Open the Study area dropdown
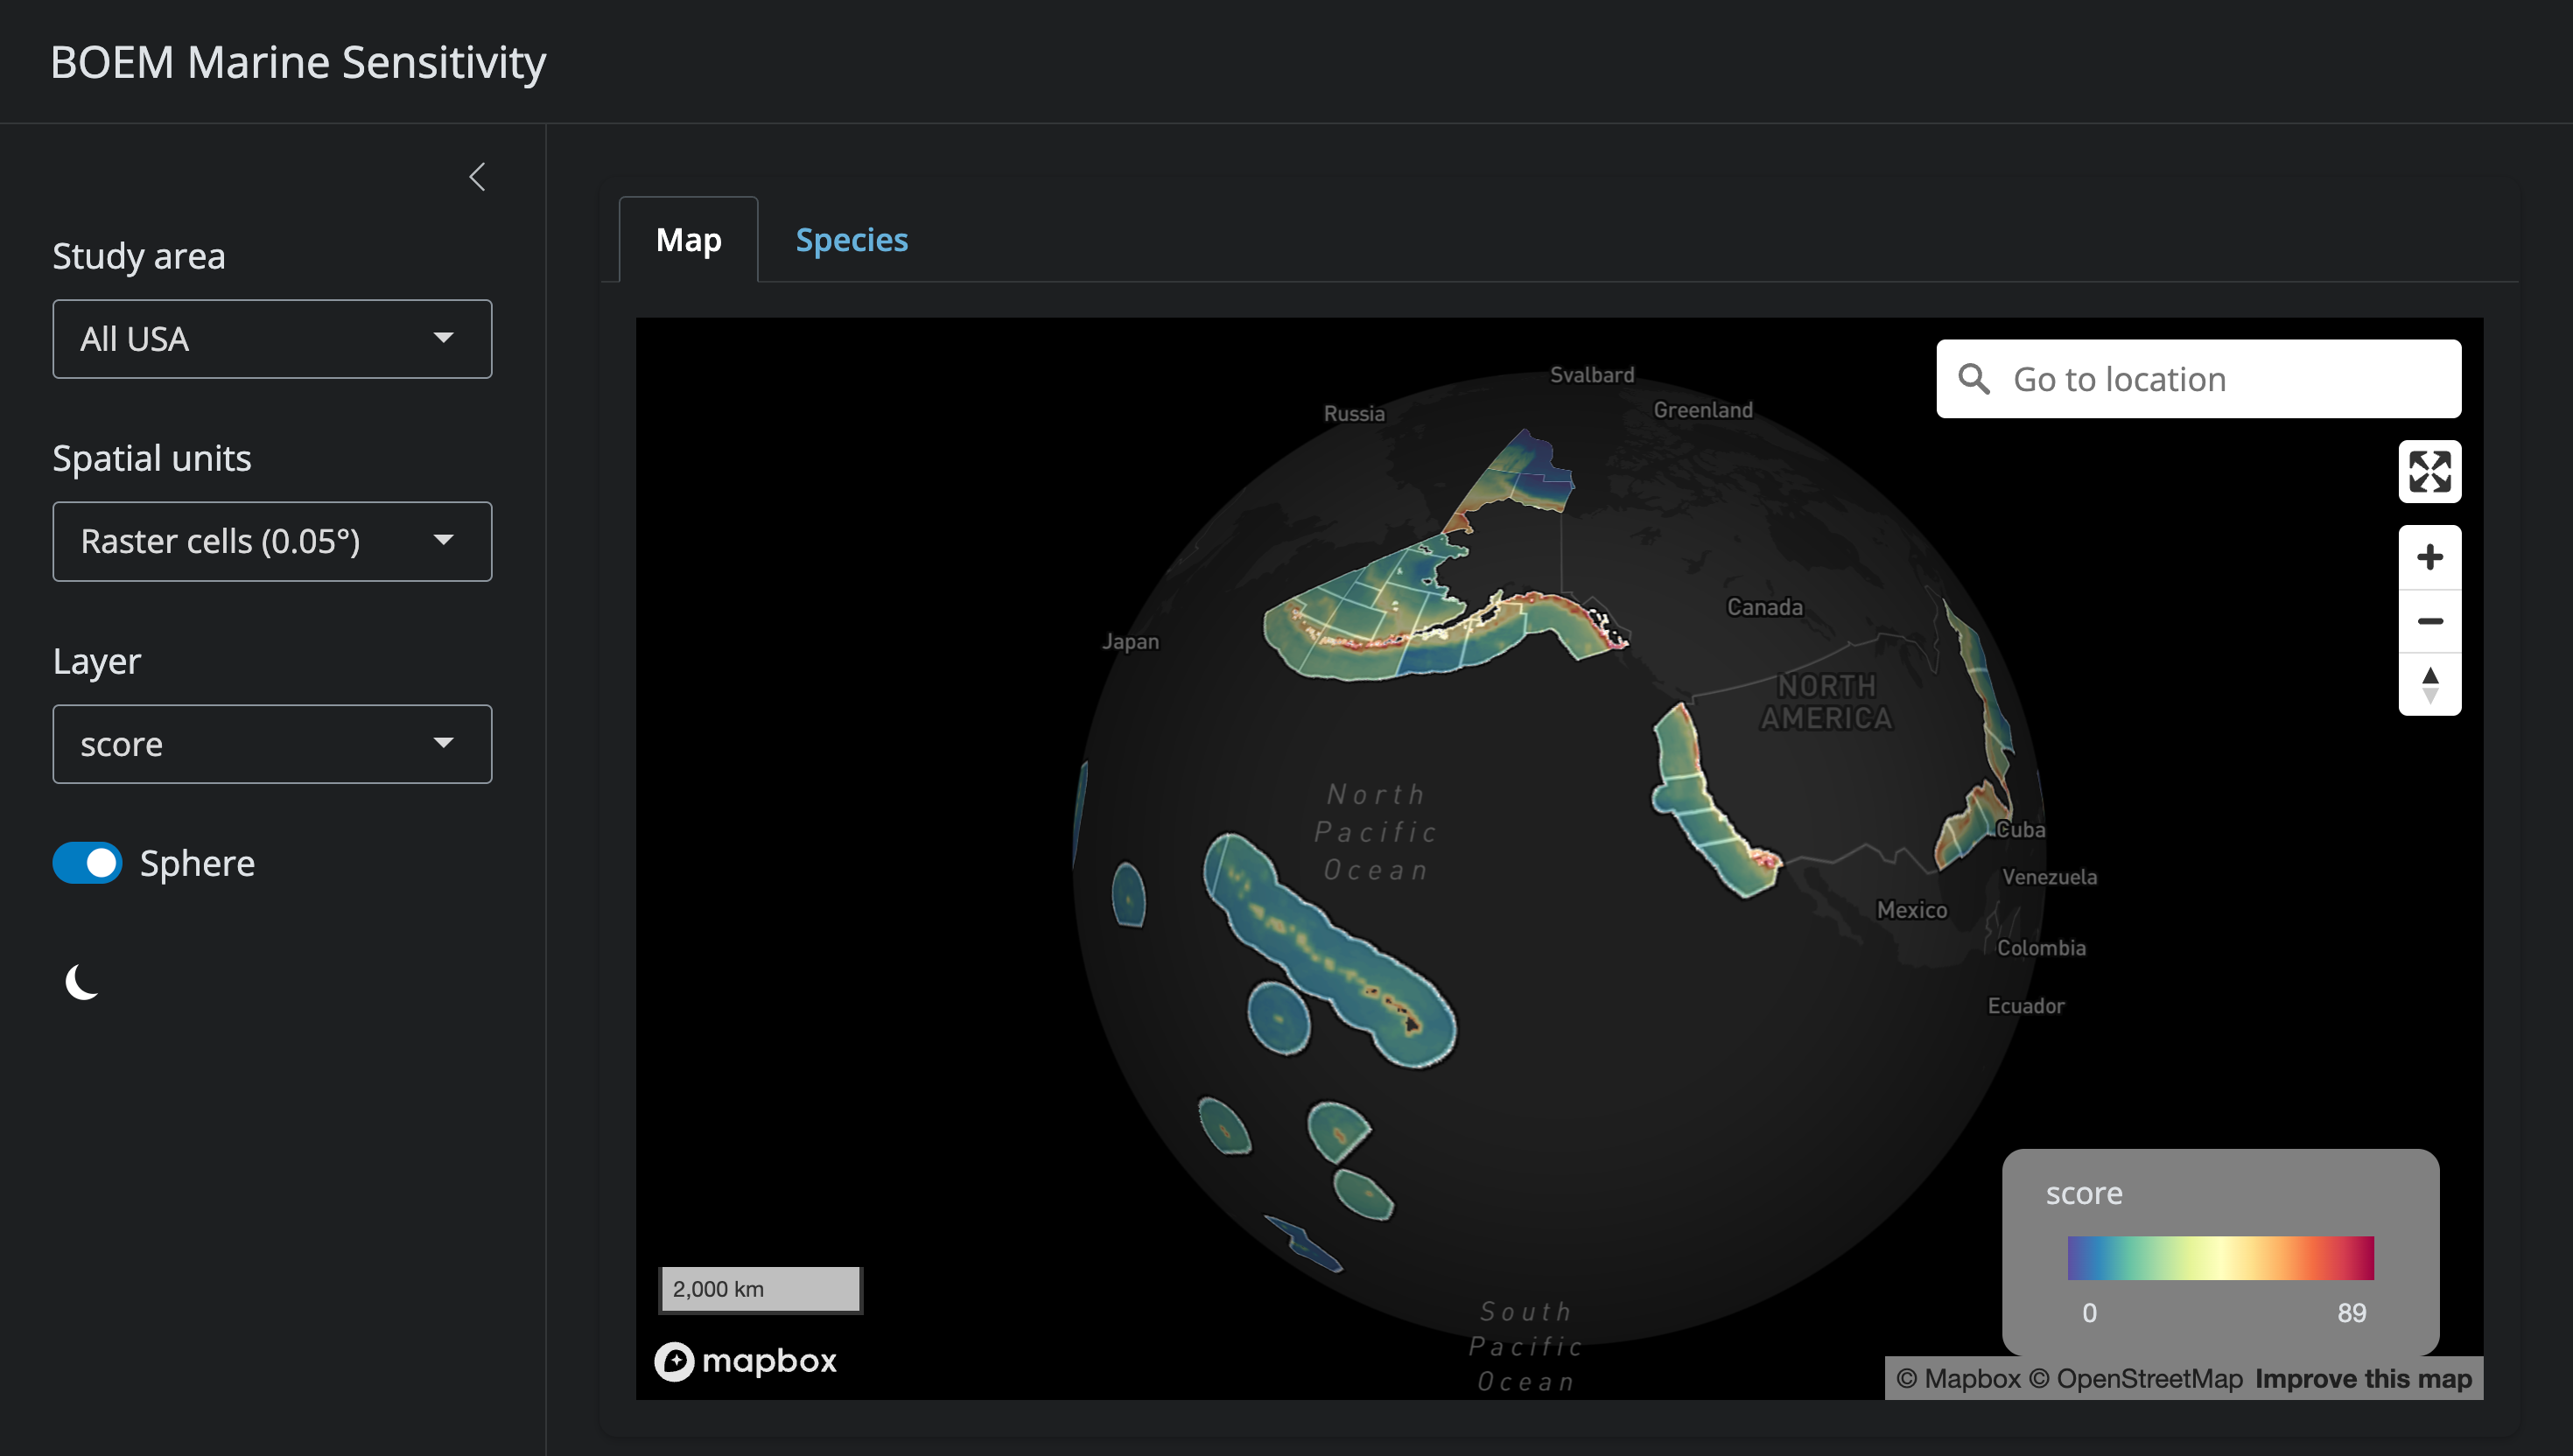Screen dimensions: 2573x1456 point(272,339)
